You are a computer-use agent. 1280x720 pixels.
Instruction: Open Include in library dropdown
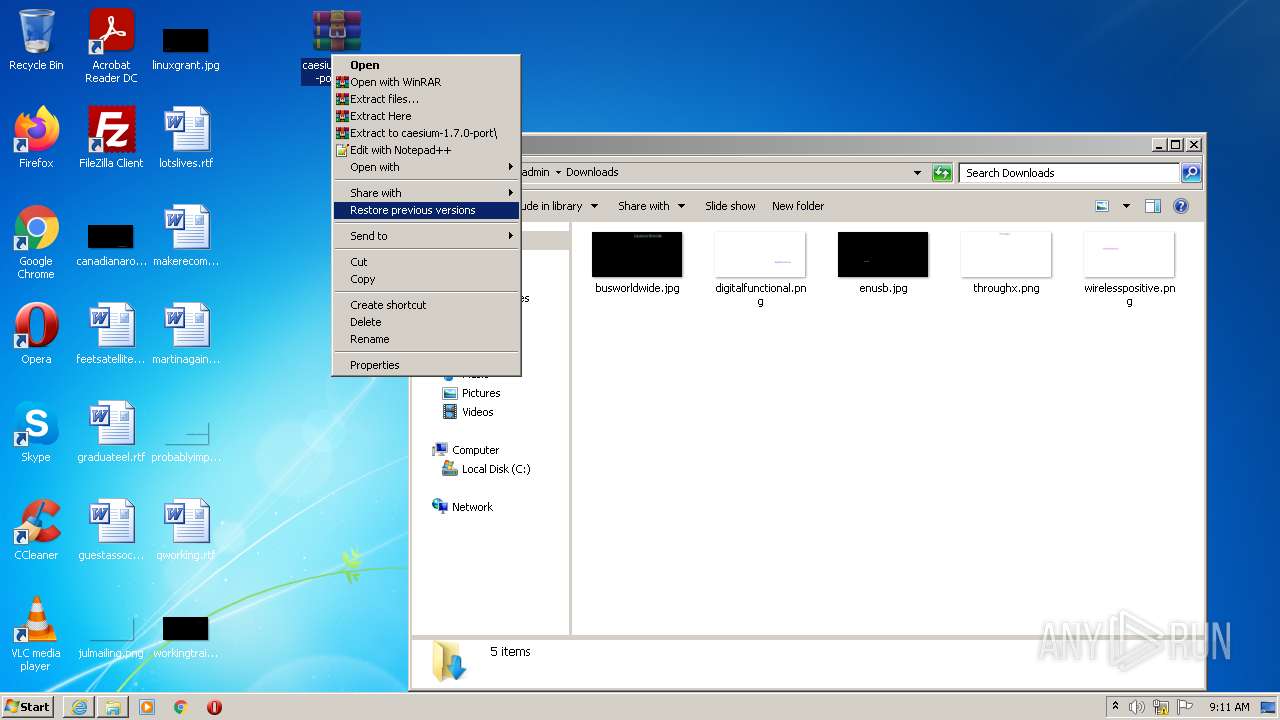[x=562, y=206]
